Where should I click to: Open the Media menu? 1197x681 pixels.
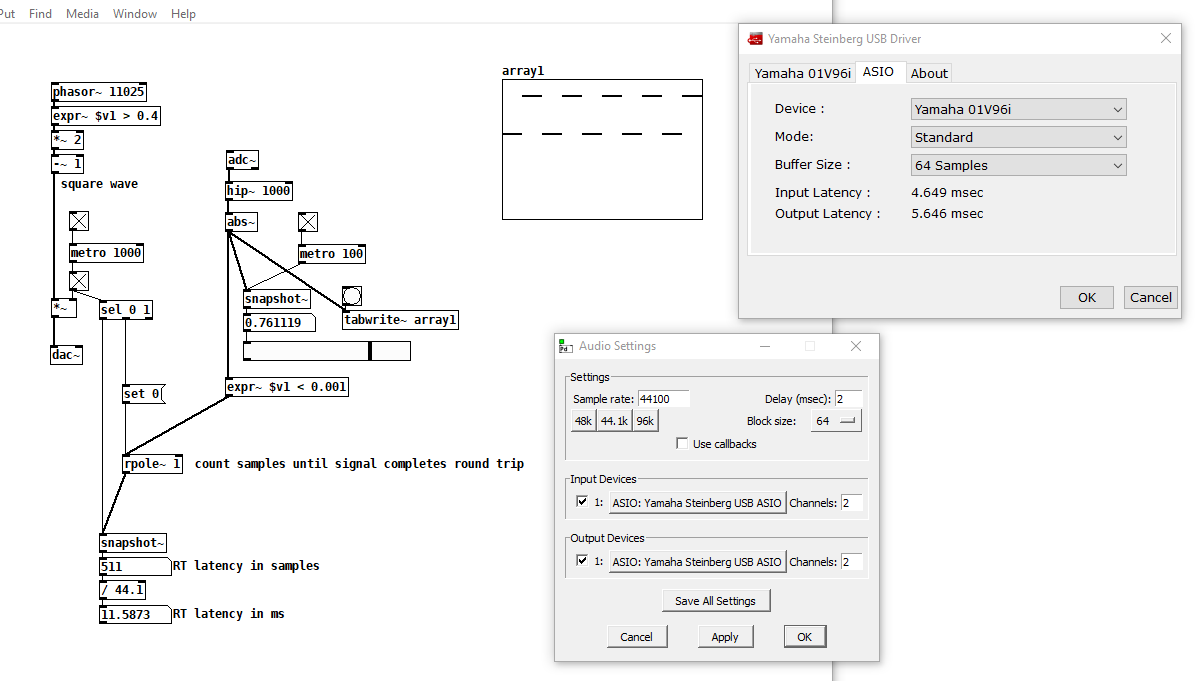pyautogui.click(x=82, y=14)
